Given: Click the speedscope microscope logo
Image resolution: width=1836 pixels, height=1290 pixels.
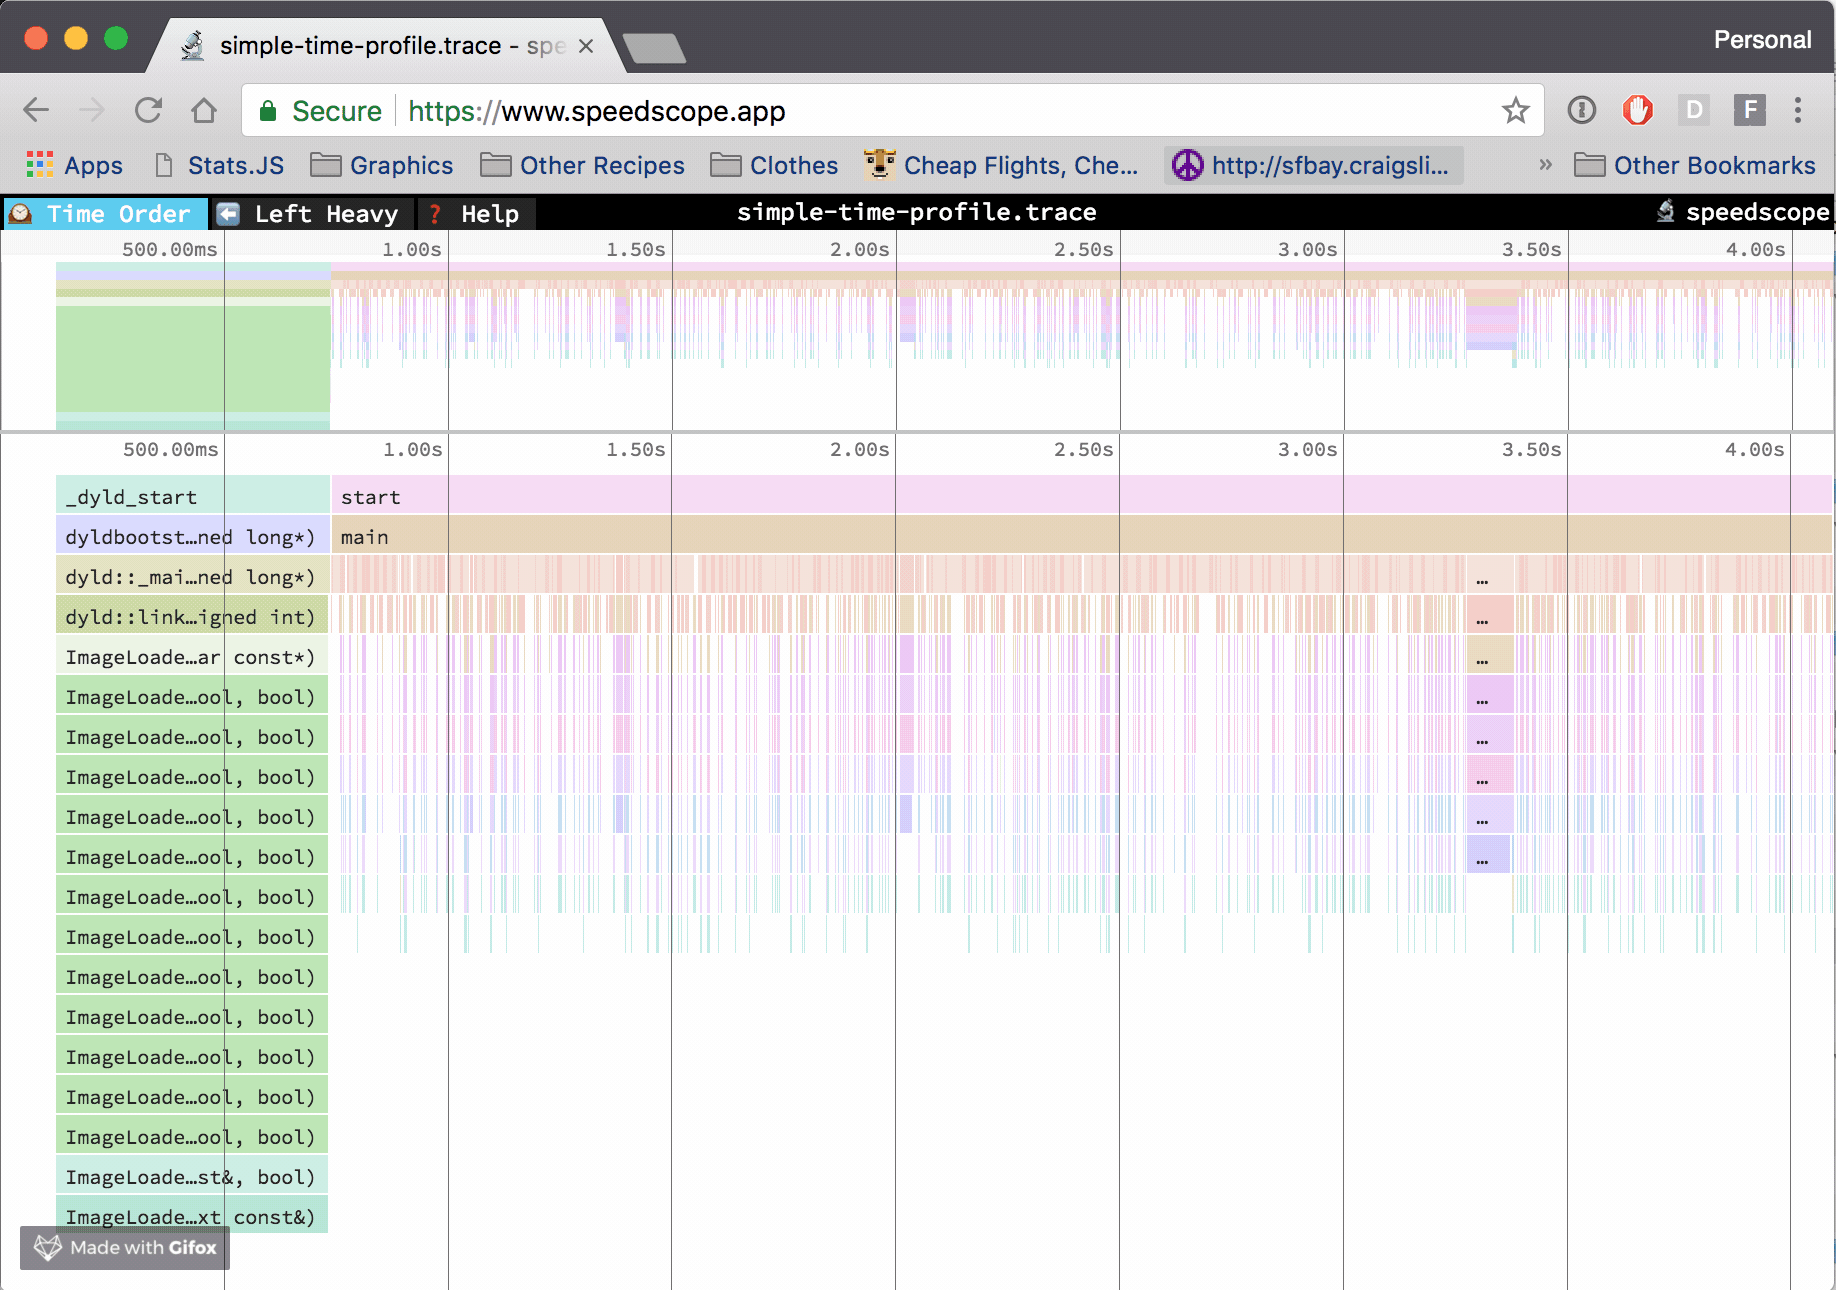Looking at the screenshot, I should pyautogui.click(x=1666, y=212).
